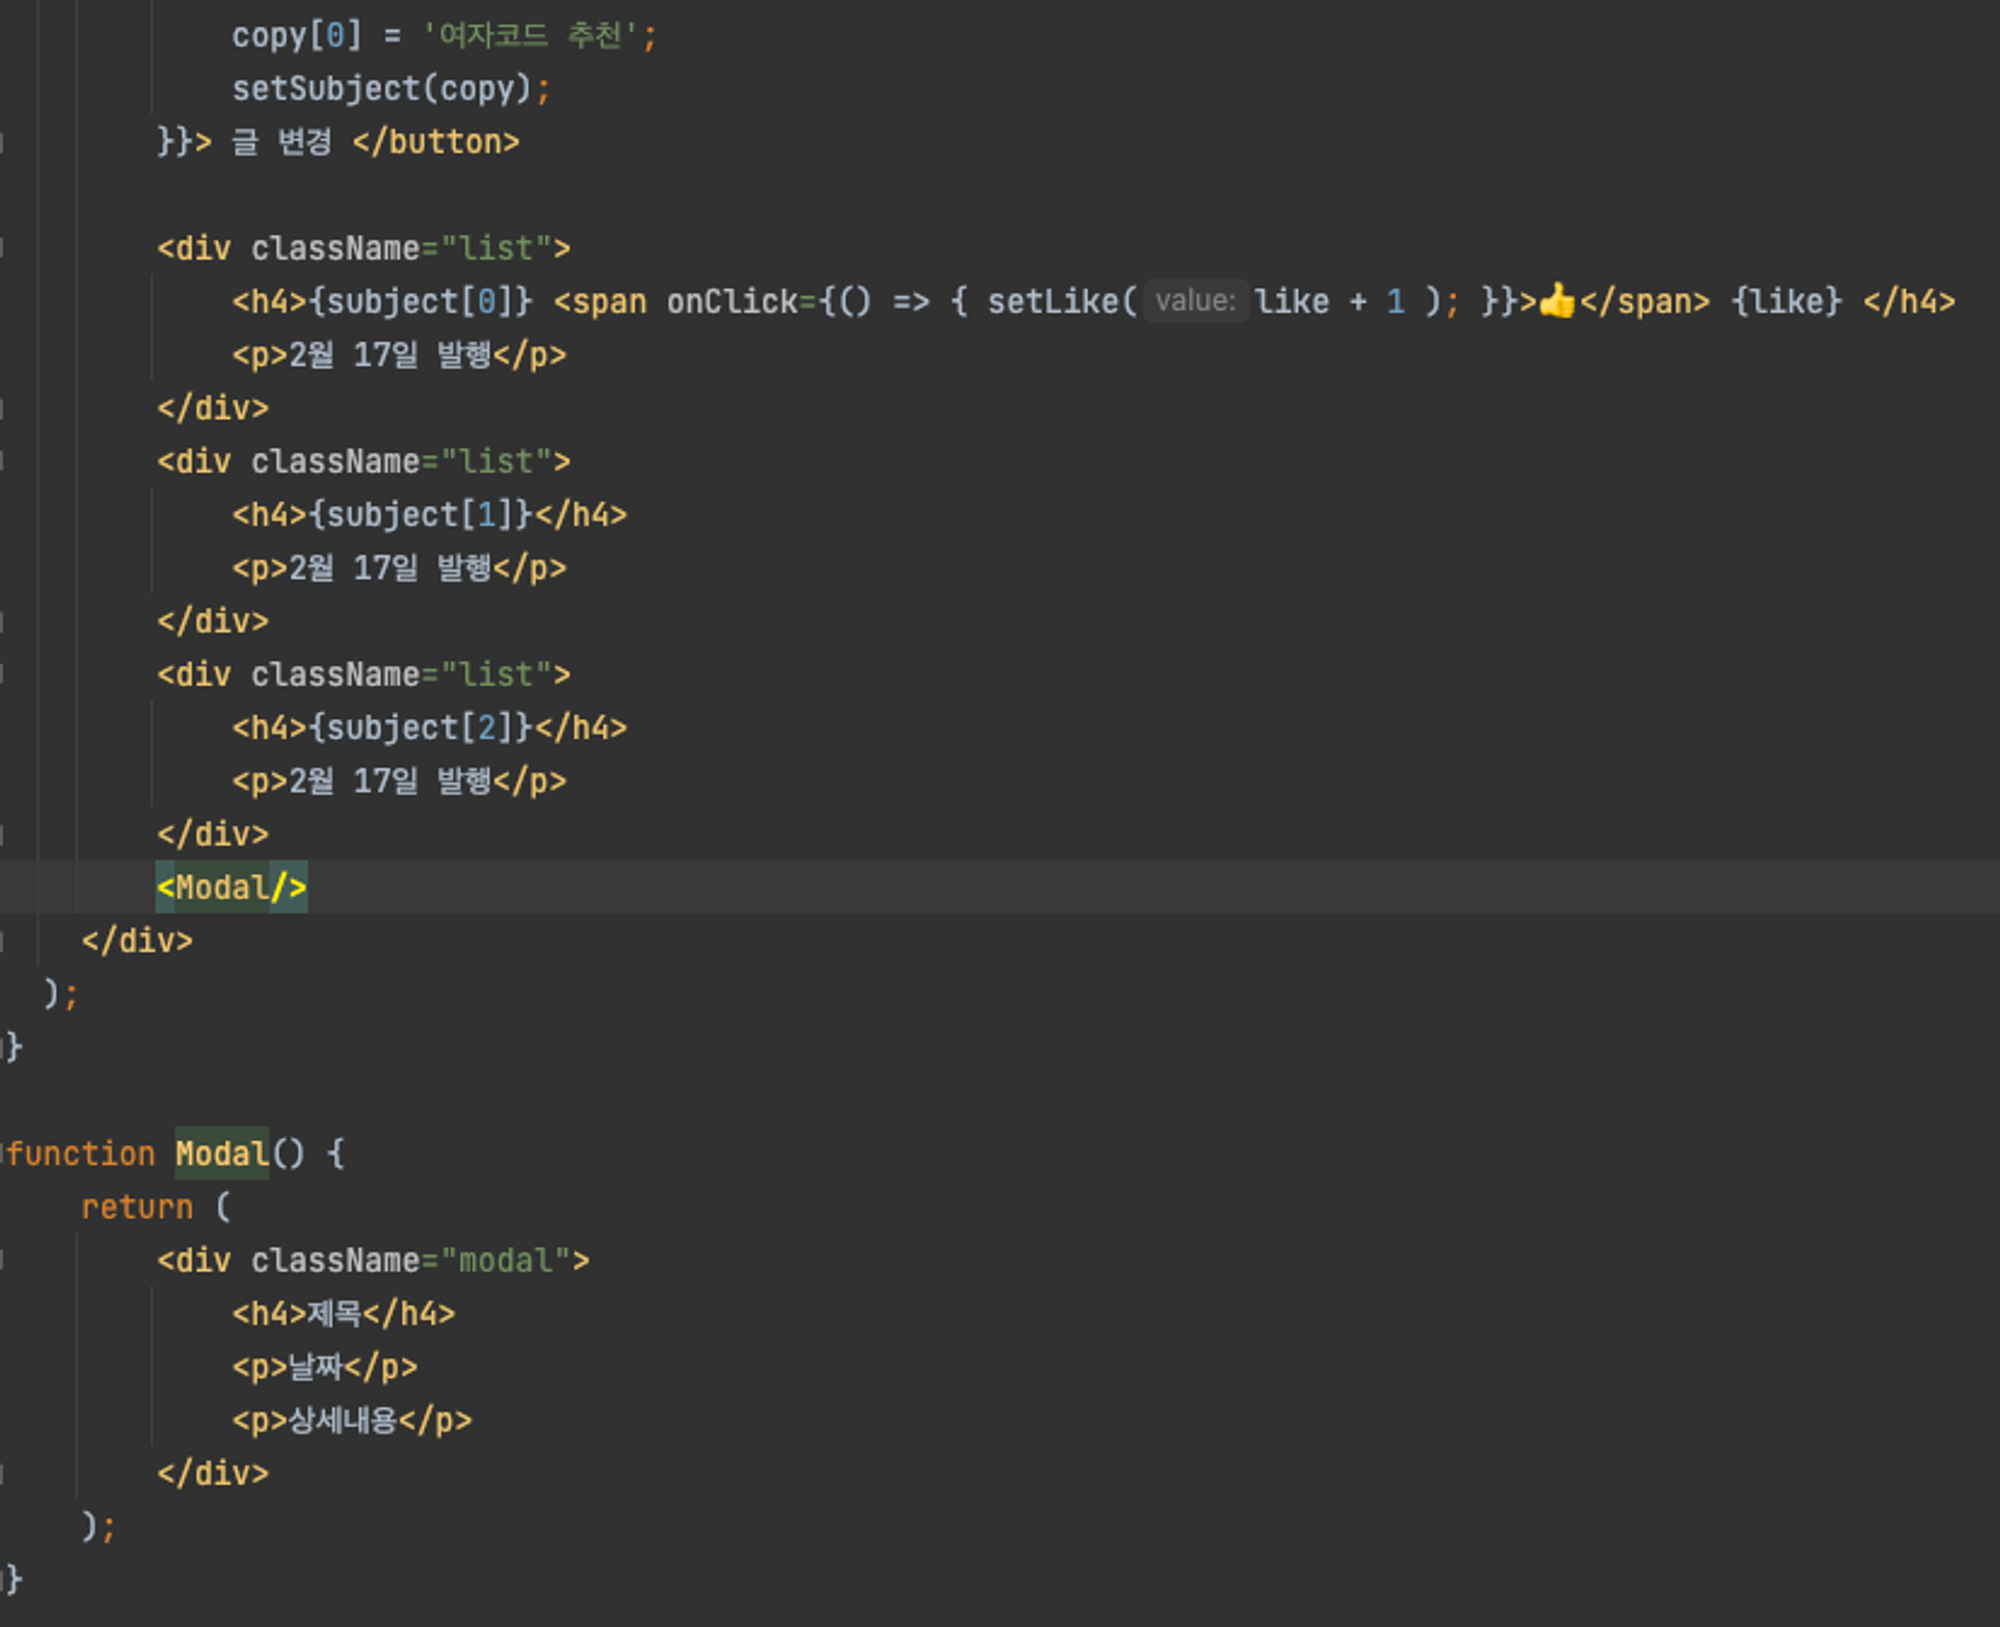Click the closing </button> tag

[x=436, y=142]
